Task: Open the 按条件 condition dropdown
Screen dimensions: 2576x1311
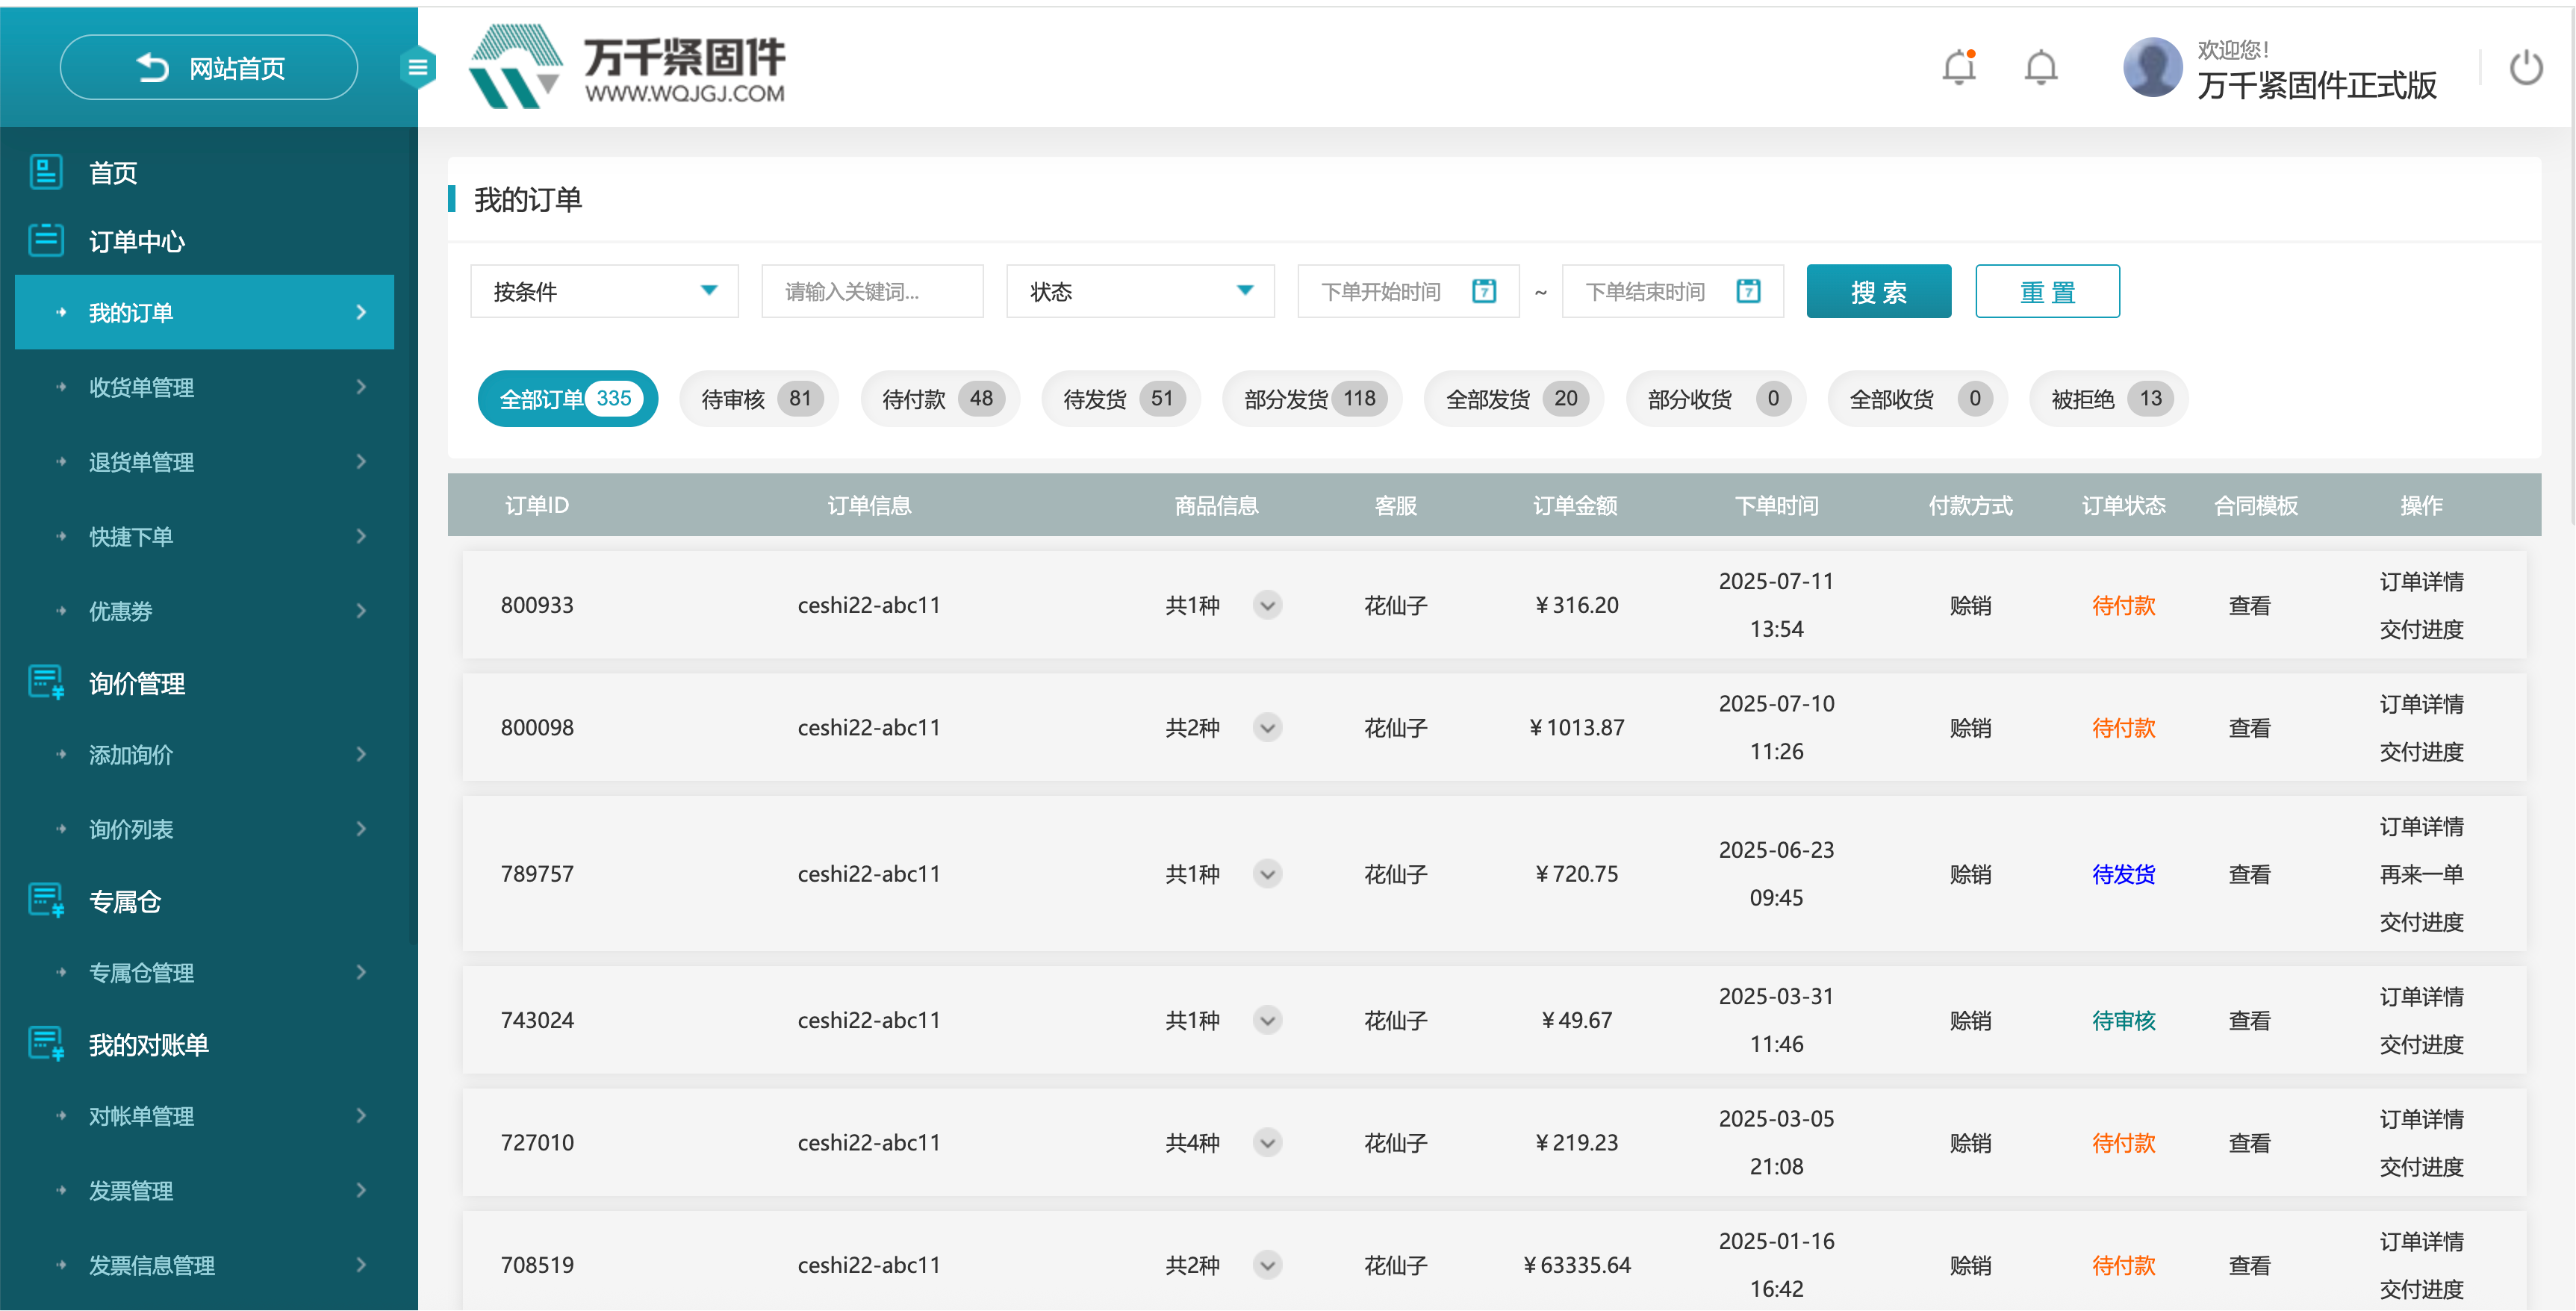Action: pos(604,291)
